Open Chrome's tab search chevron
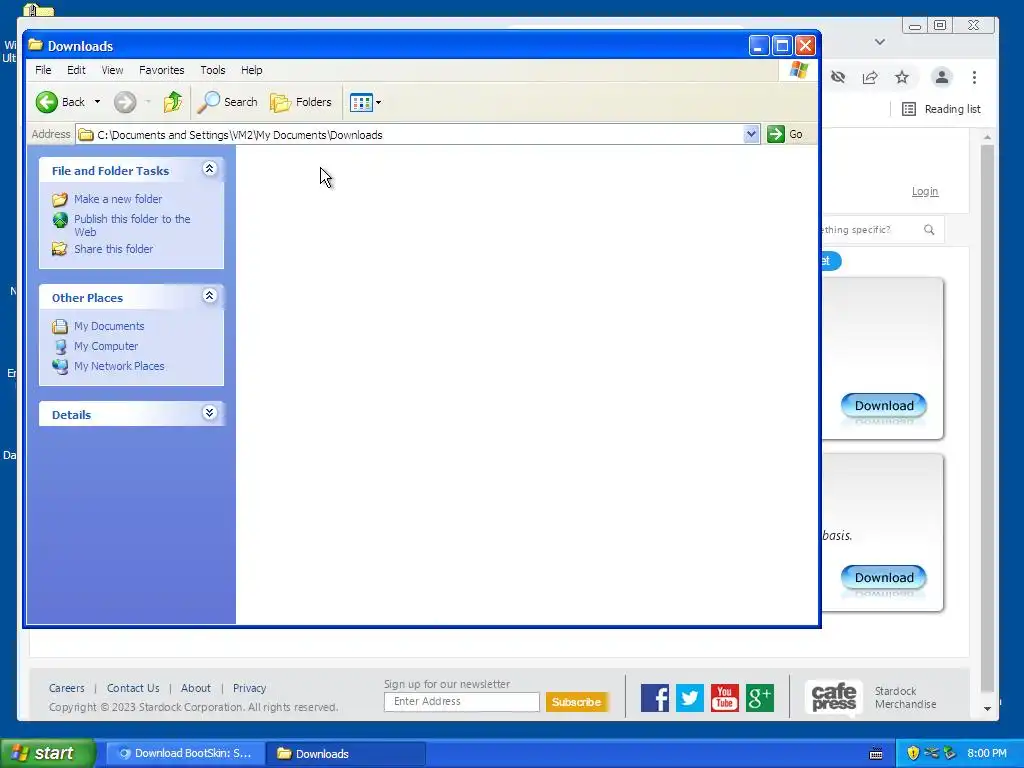Screen dimensions: 1024x768 click(880, 42)
